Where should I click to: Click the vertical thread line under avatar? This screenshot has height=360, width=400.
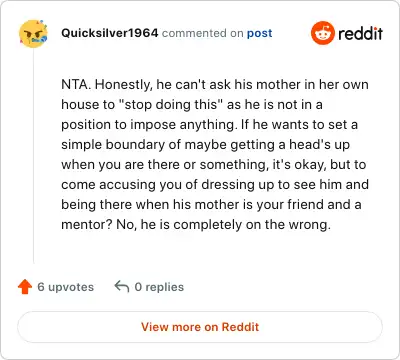[x=33, y=156]
